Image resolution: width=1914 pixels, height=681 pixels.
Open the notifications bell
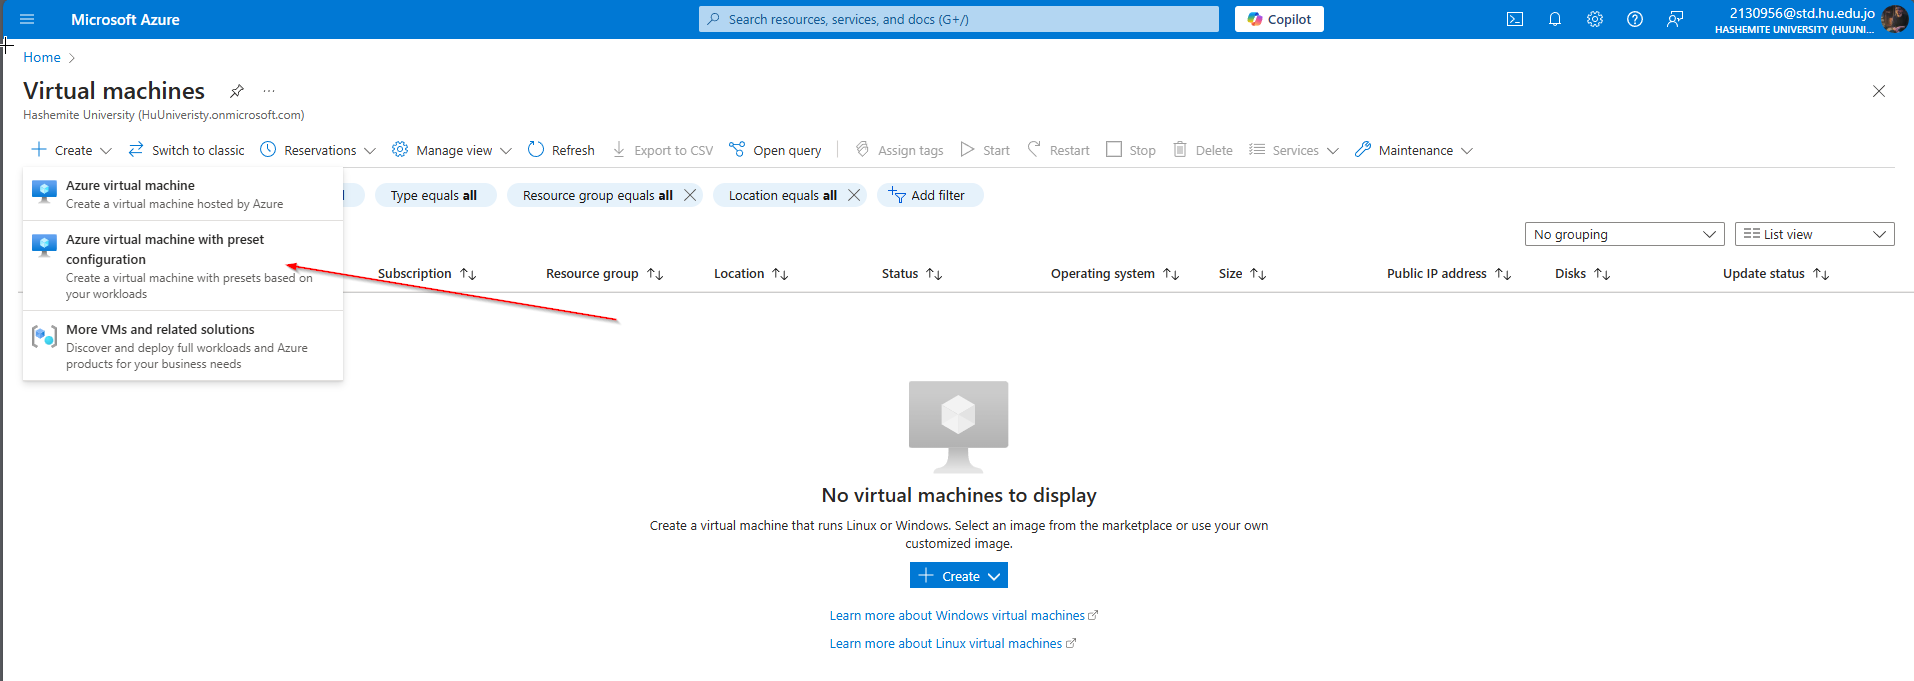1555,19
